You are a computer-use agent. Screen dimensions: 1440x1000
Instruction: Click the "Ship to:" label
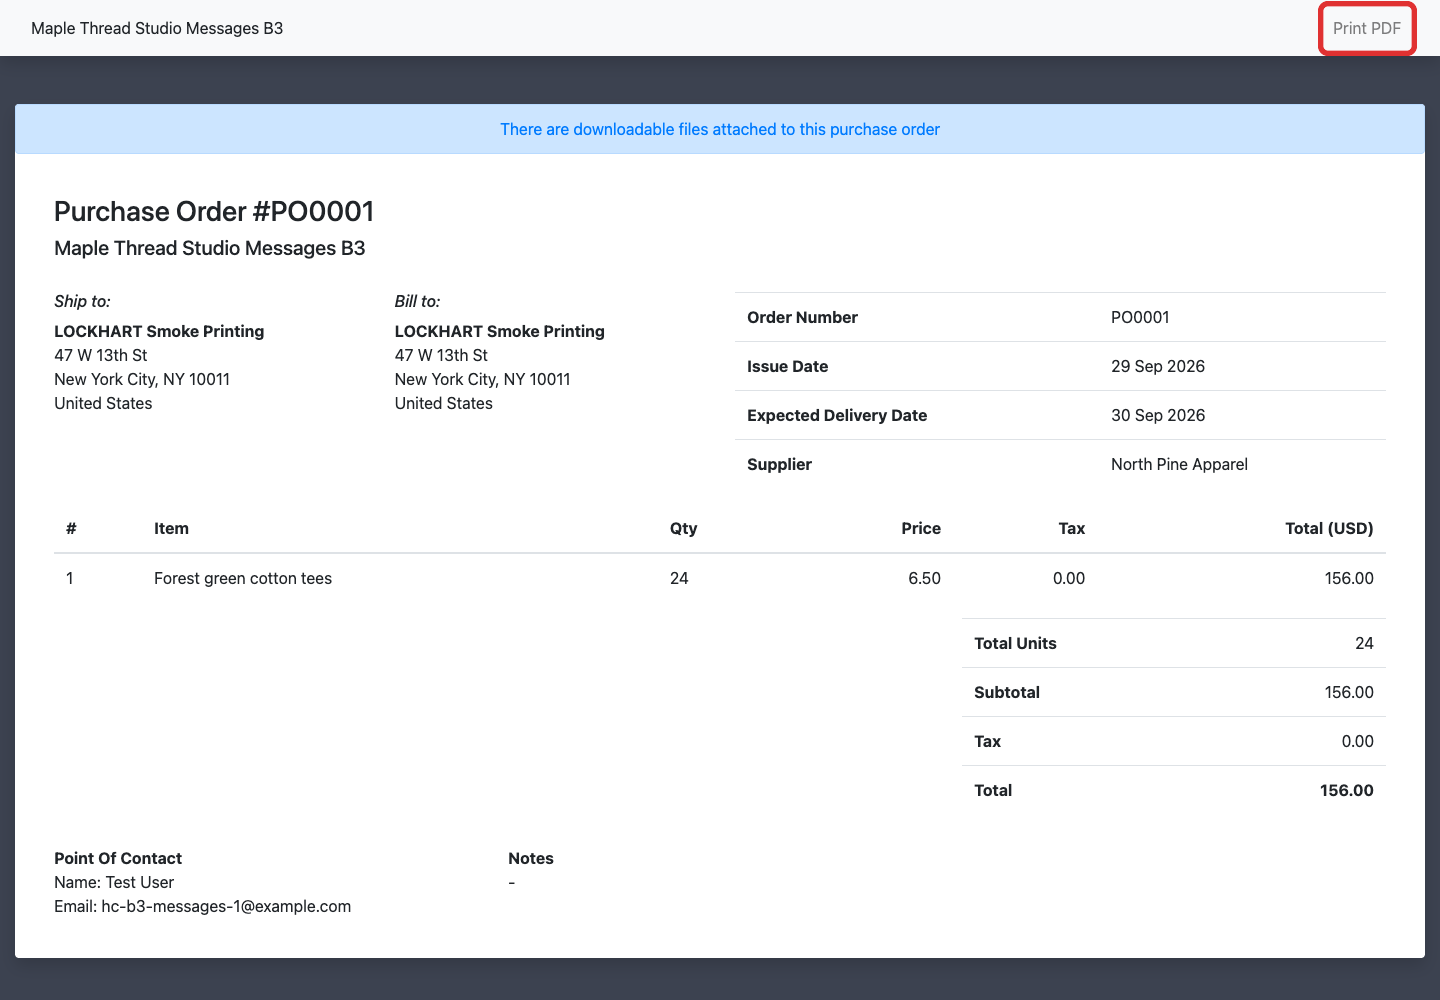(82, 301)
